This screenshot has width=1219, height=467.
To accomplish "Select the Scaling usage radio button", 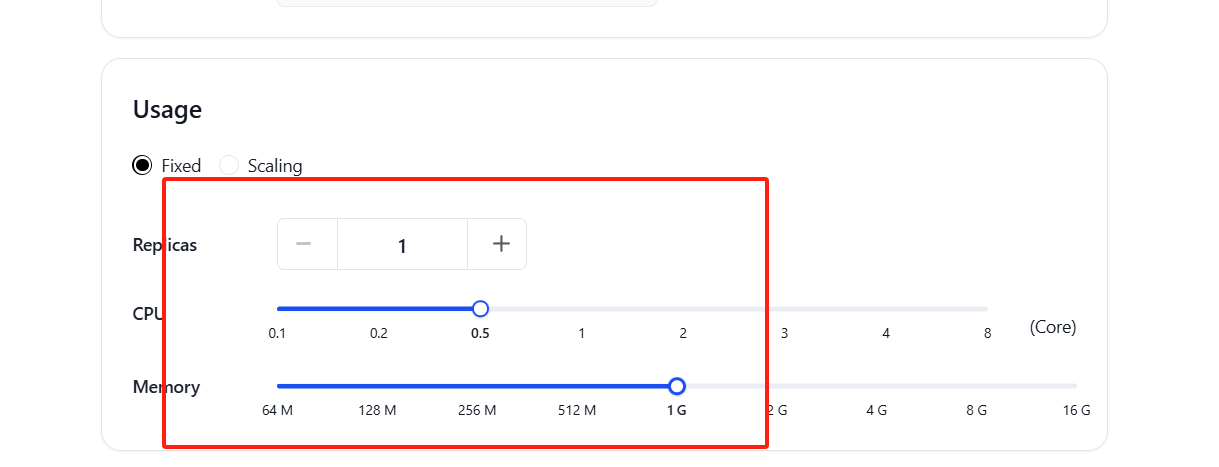I will [x=229, y=165].
